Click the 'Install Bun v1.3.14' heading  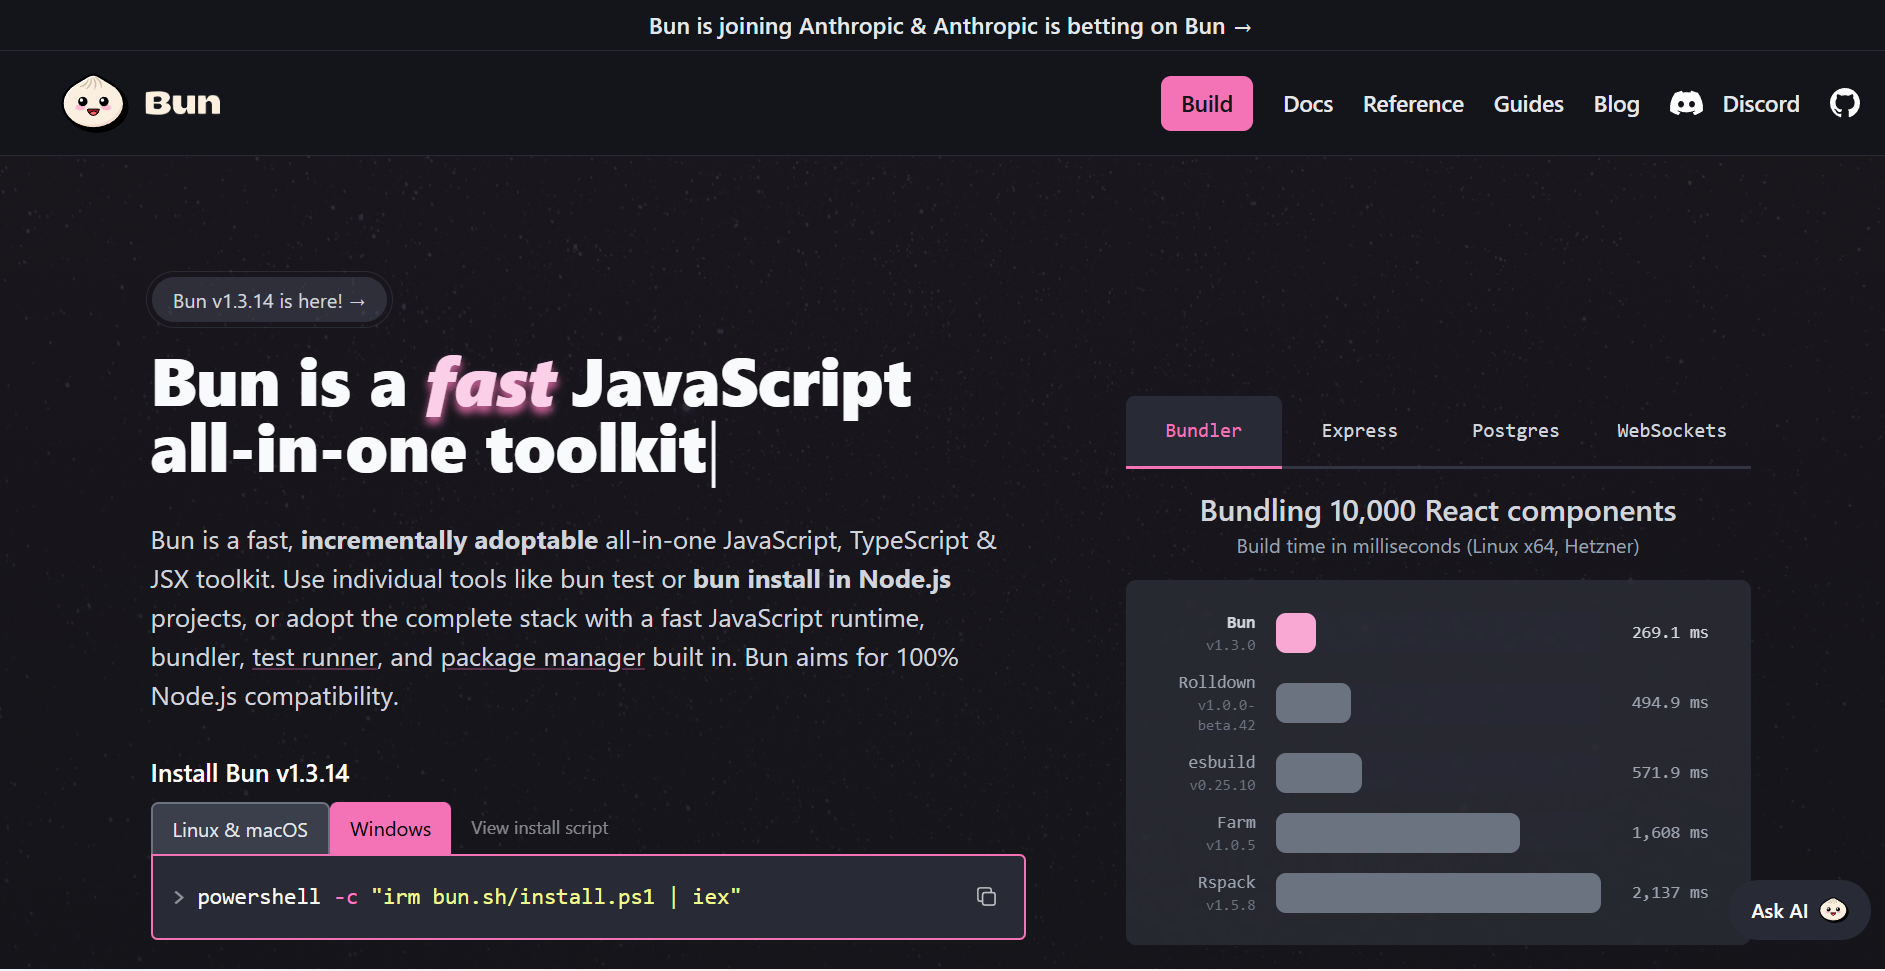pyautogui.click(x=250, y=773)
